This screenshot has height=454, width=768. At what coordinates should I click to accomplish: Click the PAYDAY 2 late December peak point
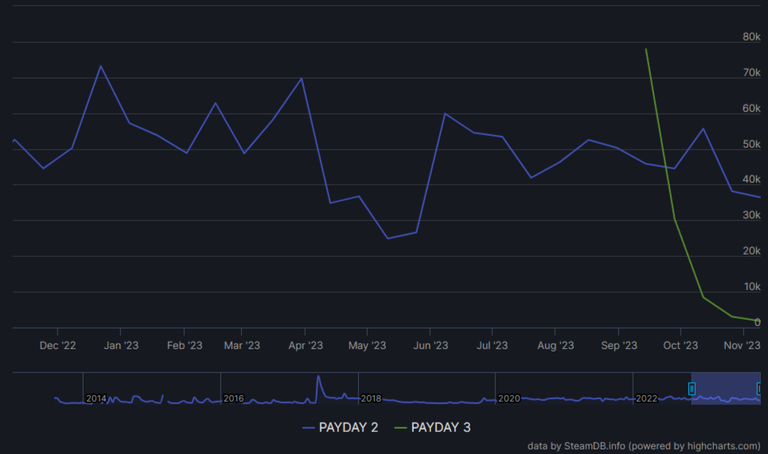click(x=100, y=66)
